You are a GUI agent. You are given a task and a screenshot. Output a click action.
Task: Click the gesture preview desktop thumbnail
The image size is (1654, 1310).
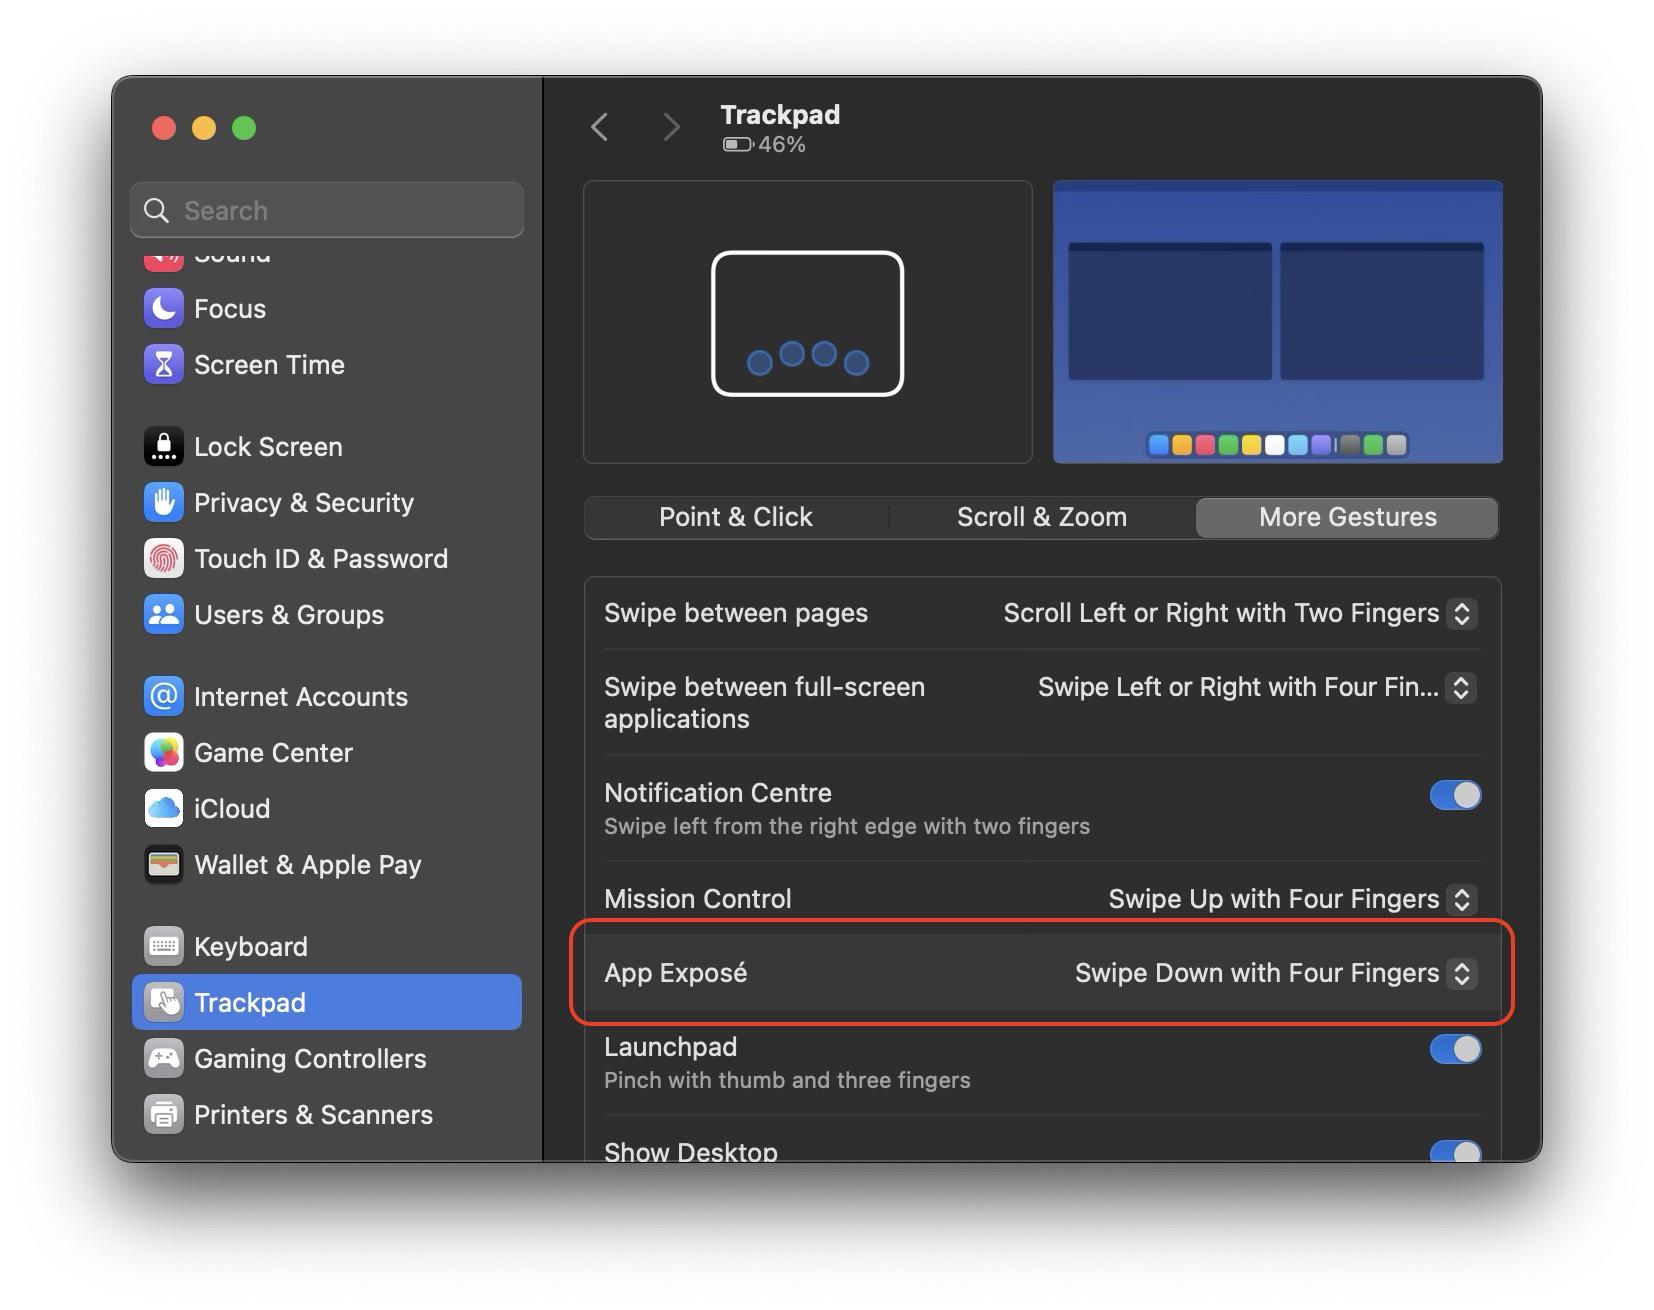click(x=1277, y=323)
